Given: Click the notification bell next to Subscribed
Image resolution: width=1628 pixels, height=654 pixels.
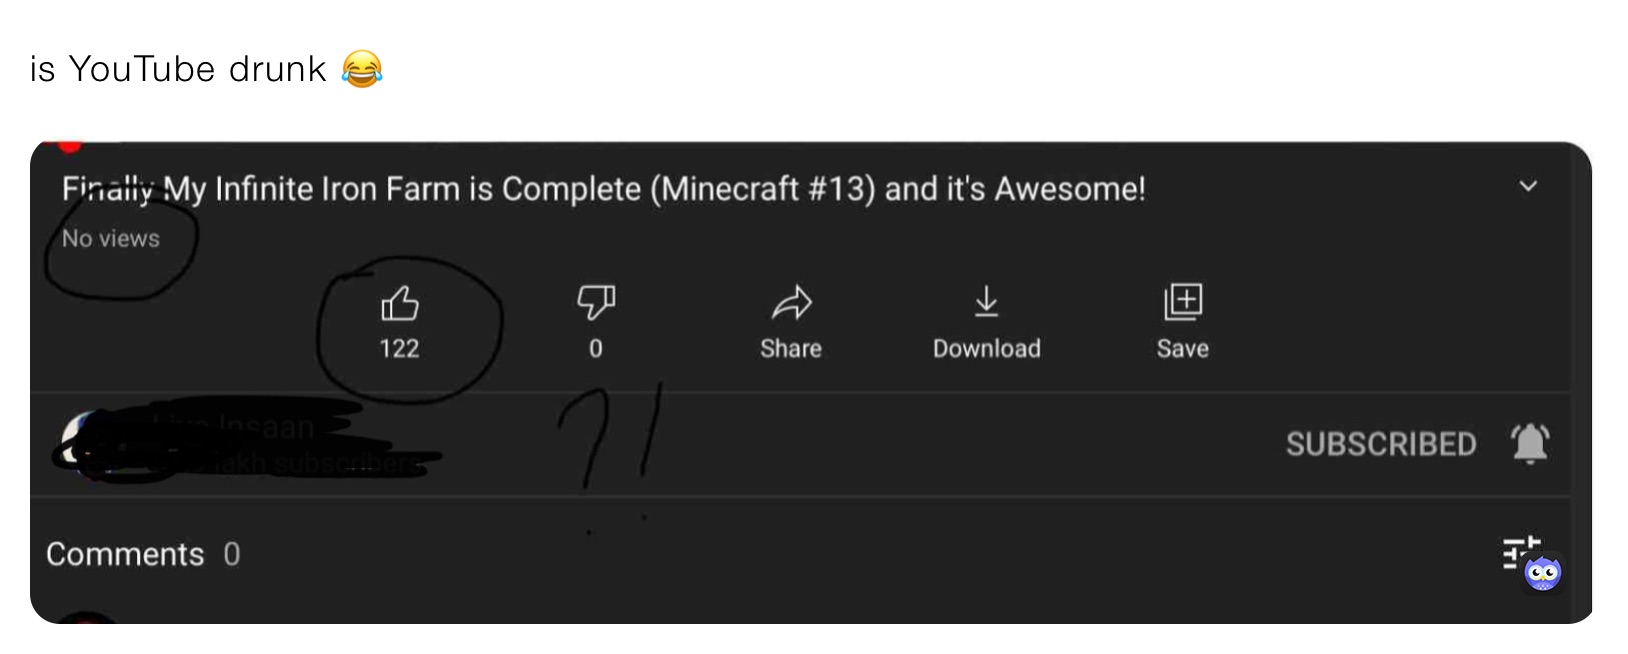Looking at the screenshot, I should [x=1527, y=444].
